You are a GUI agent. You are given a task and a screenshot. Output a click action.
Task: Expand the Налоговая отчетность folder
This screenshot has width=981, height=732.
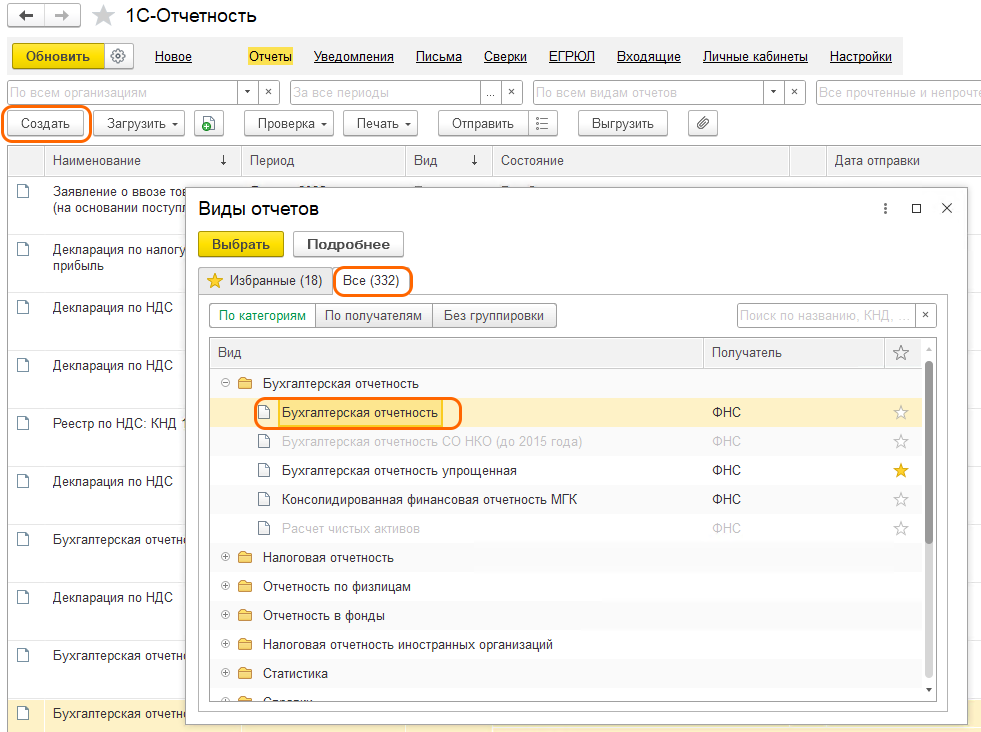point(225,557)
